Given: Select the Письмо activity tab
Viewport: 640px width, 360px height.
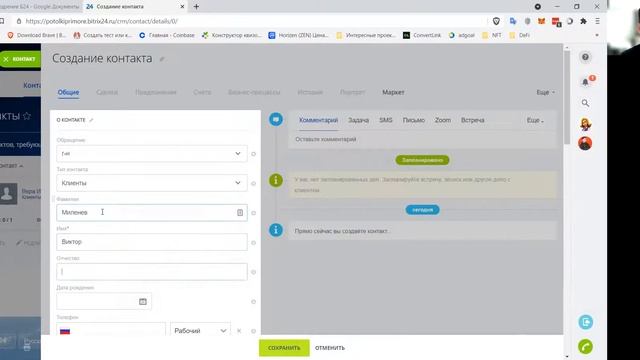Looking at the screenshot, I should pos(413,120).
